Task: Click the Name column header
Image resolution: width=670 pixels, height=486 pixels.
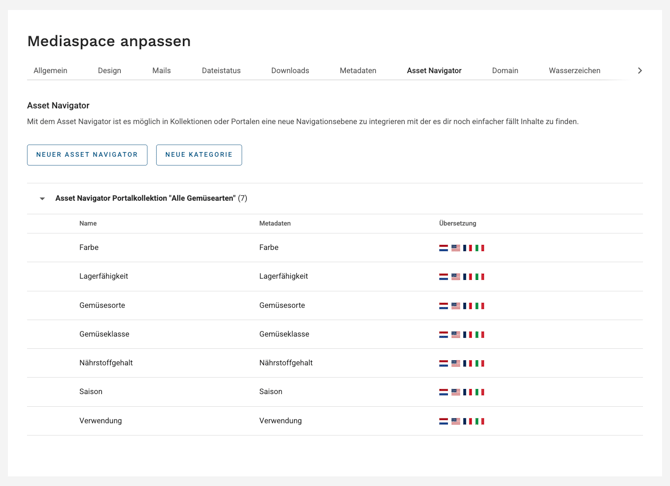Action: pos(88,223)
